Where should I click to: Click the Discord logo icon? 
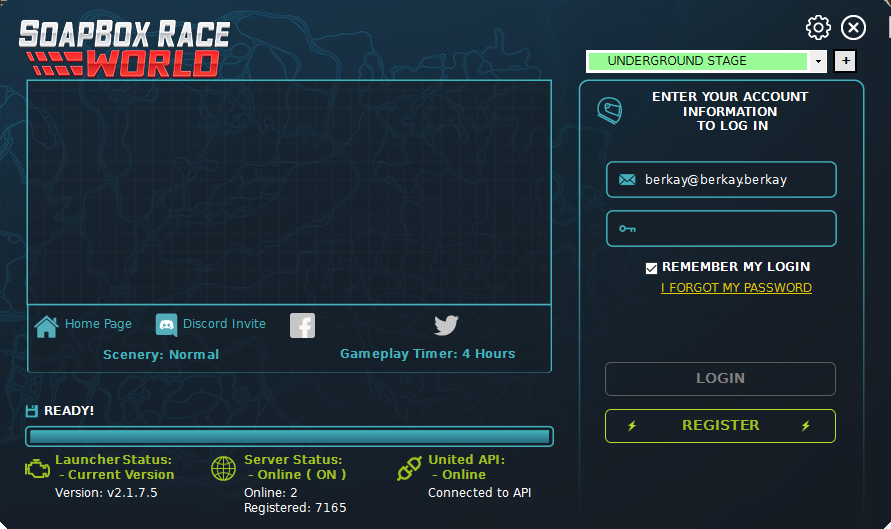166,325
